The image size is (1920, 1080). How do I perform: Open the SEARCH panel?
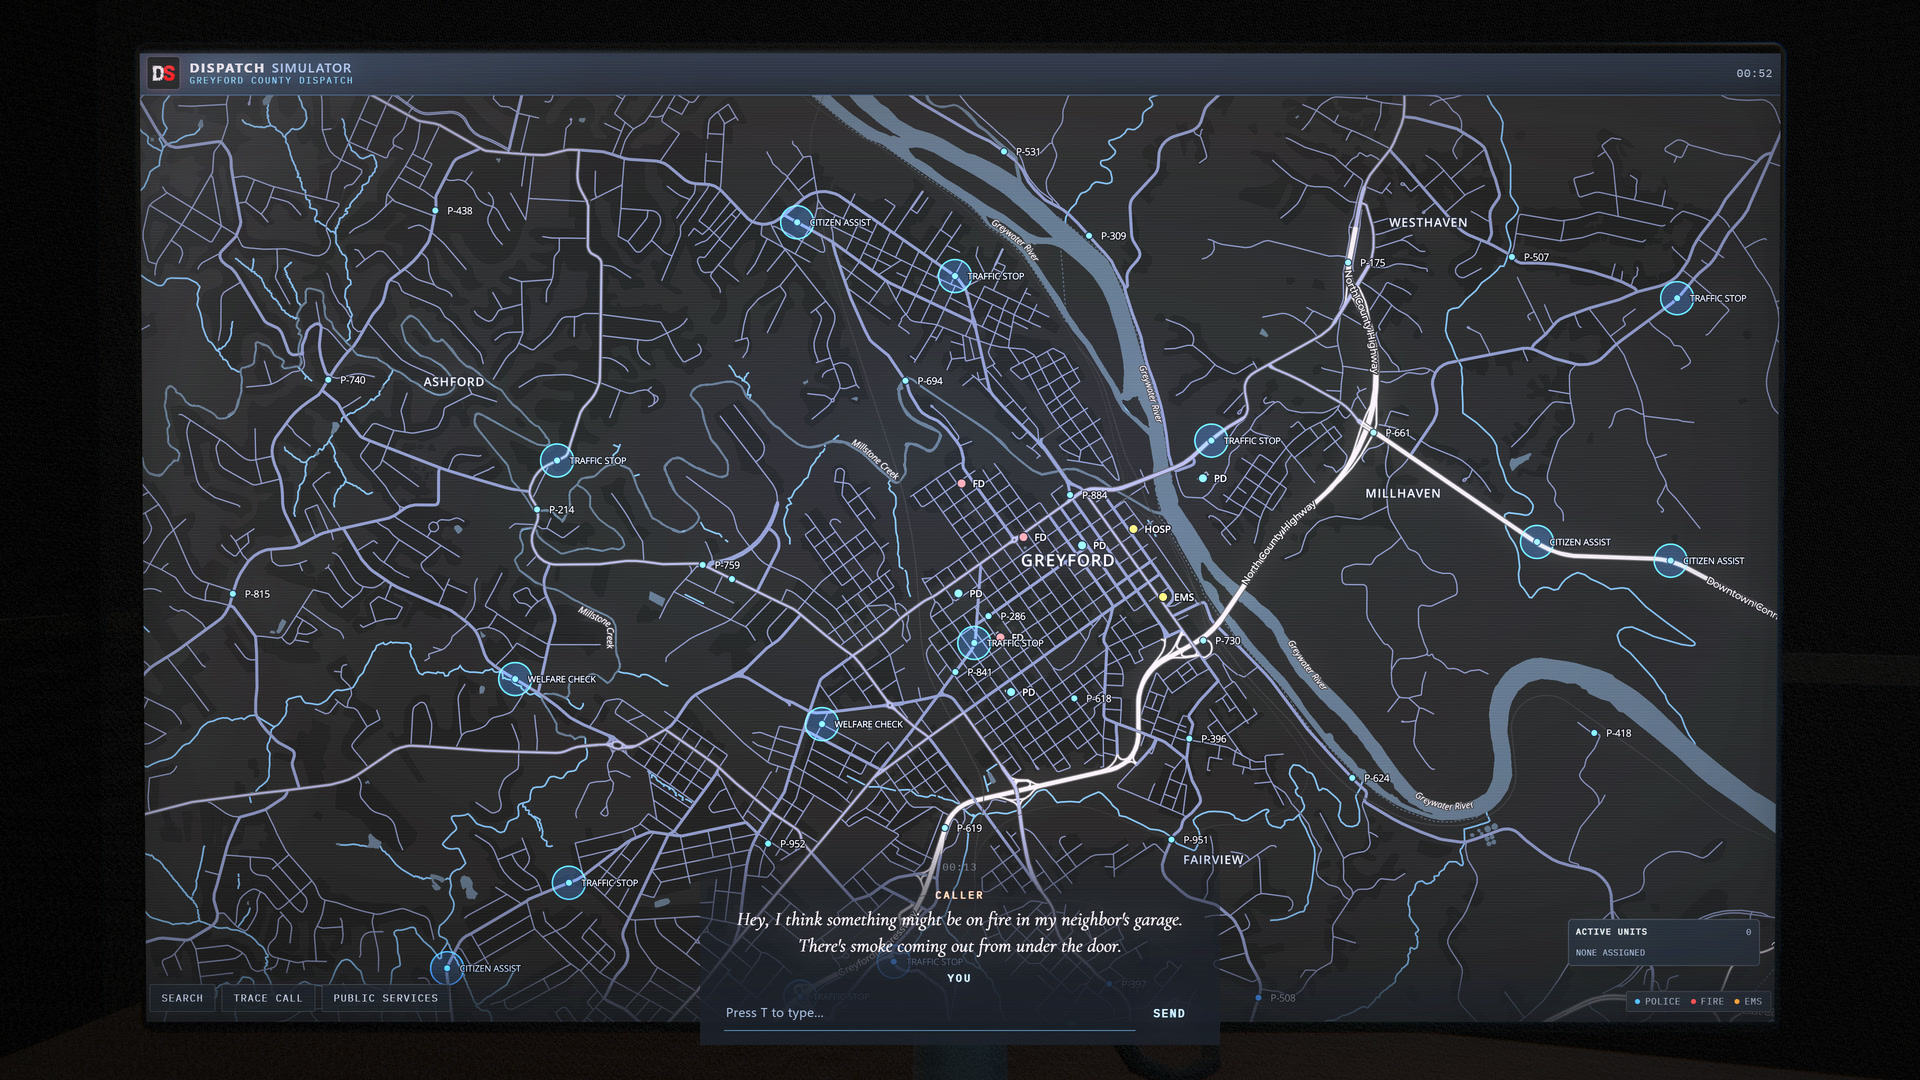pos(182,998)
